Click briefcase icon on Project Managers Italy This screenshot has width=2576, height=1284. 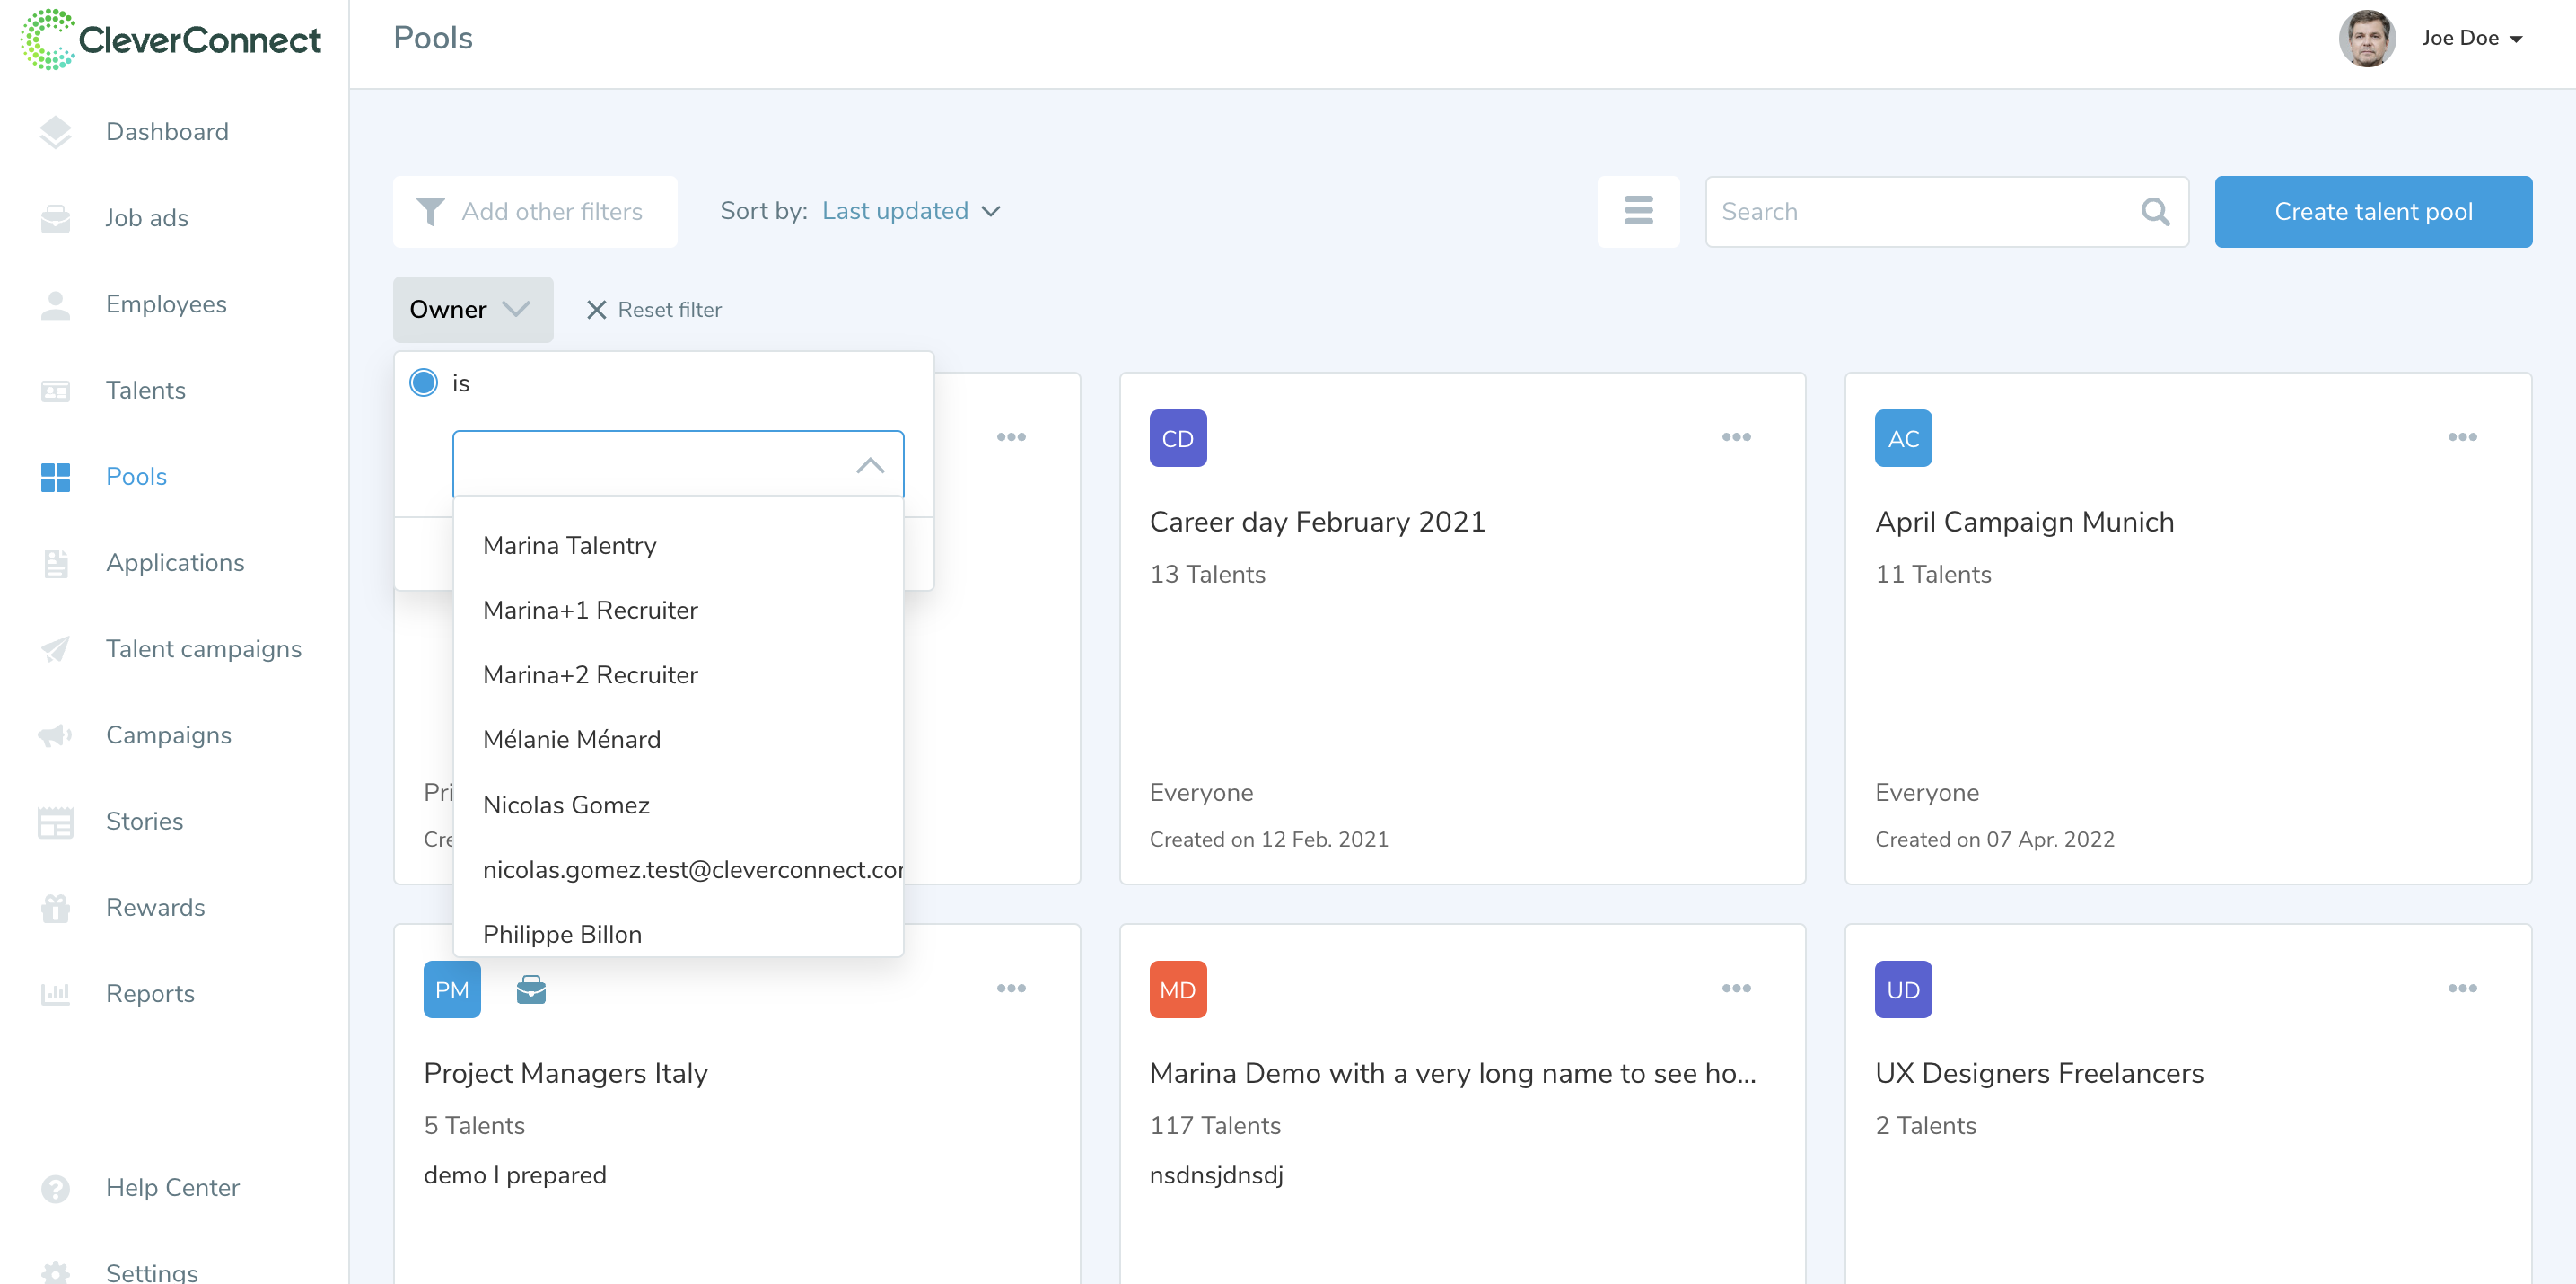coord(531,989)
